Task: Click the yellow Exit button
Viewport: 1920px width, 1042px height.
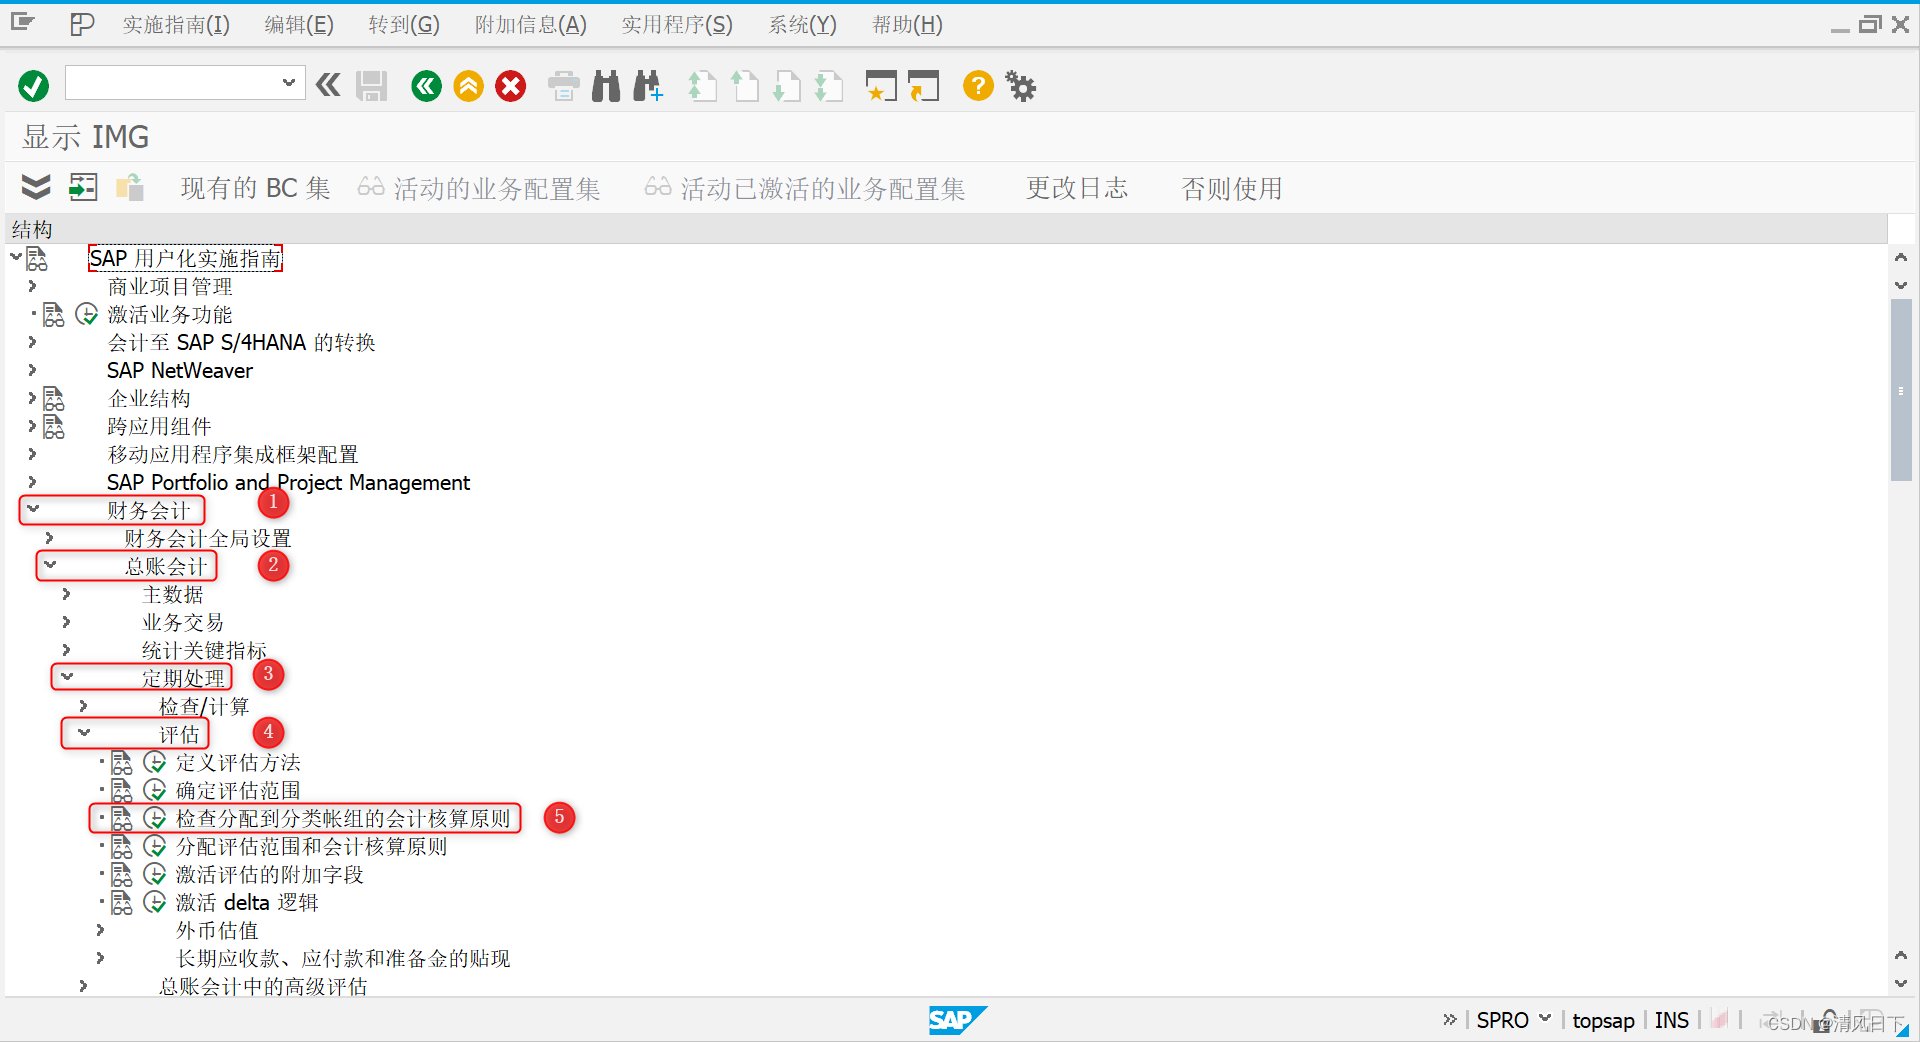Action: (469, 86)
